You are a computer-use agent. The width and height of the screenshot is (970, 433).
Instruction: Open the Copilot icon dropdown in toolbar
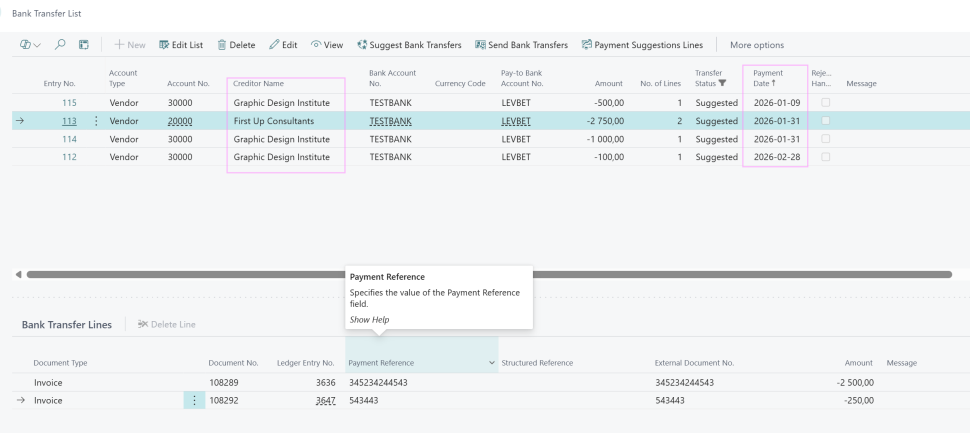coord(30,45)
